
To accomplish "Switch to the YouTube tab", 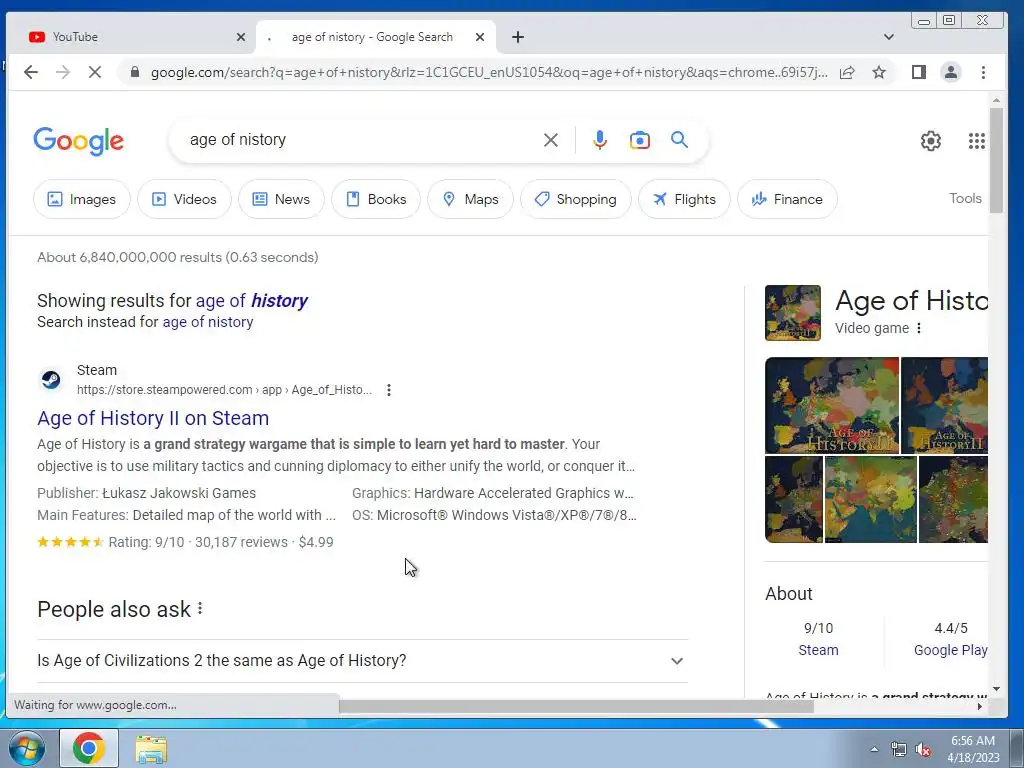I will click(131, 37).
